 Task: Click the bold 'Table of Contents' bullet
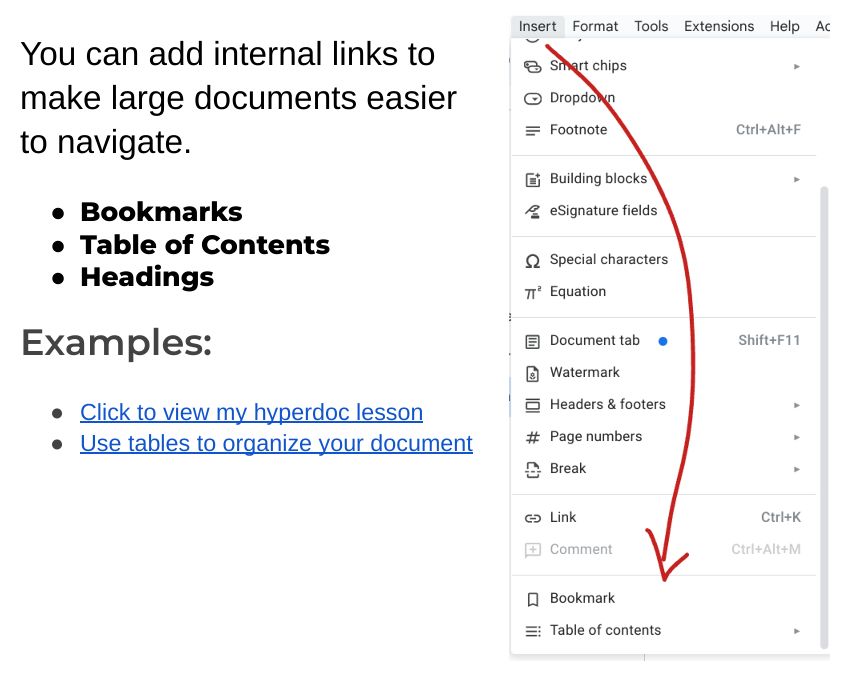point(205,245)
